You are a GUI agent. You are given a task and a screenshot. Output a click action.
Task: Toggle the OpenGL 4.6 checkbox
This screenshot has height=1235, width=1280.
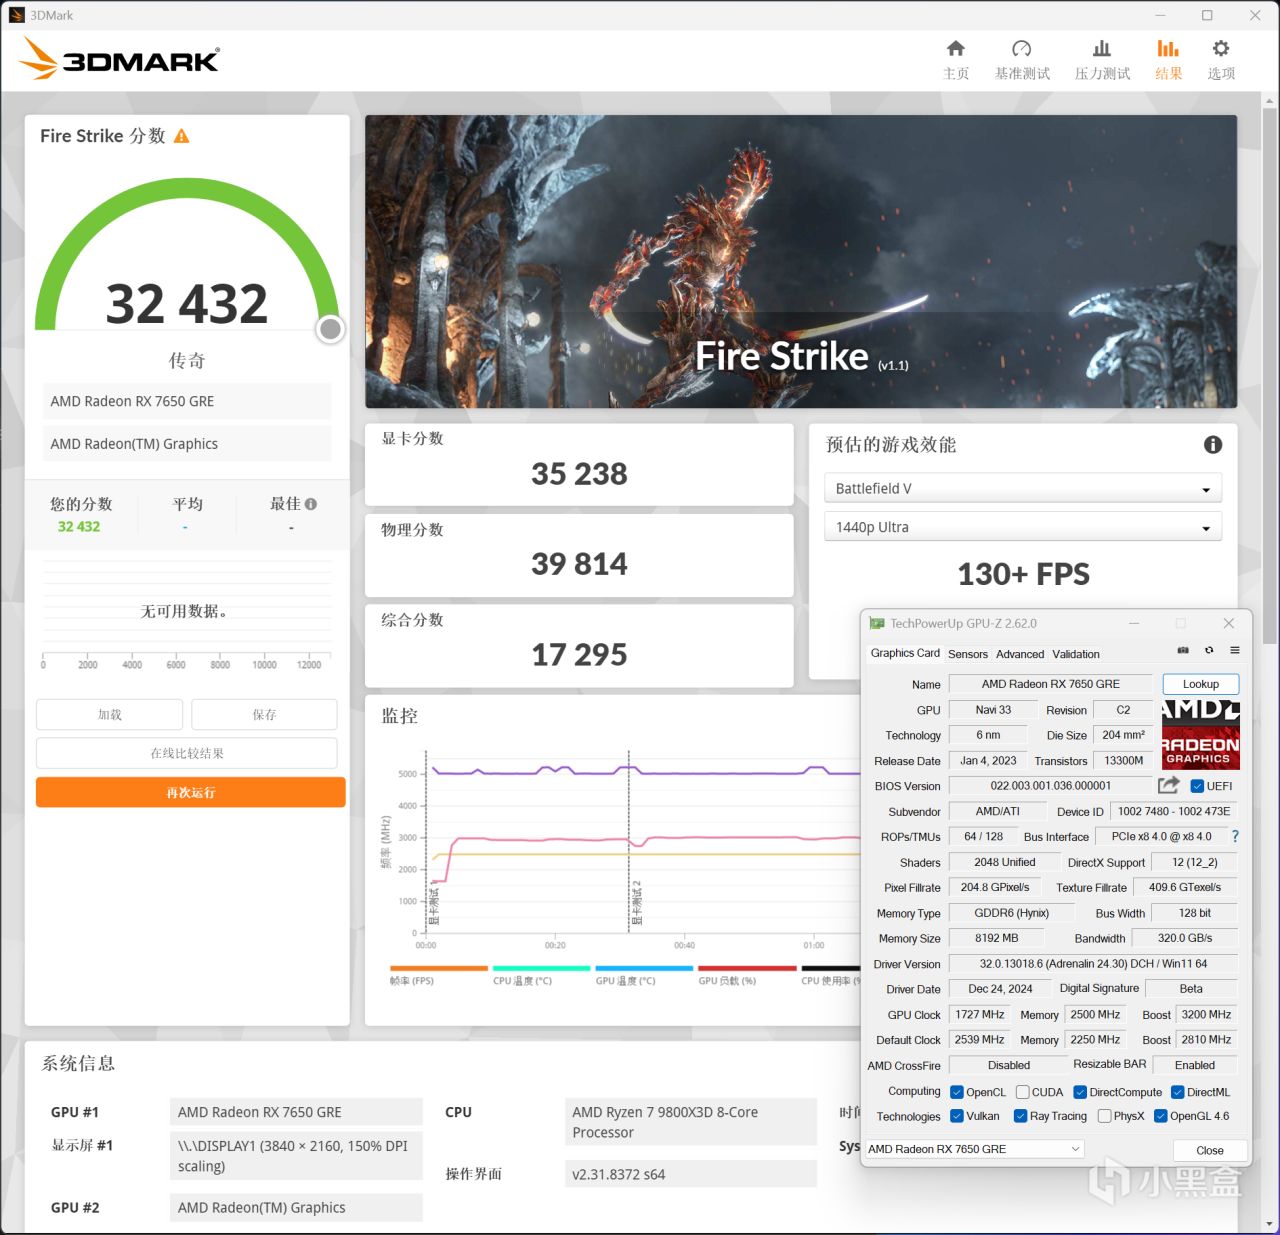click(x=1160, y=1116)
